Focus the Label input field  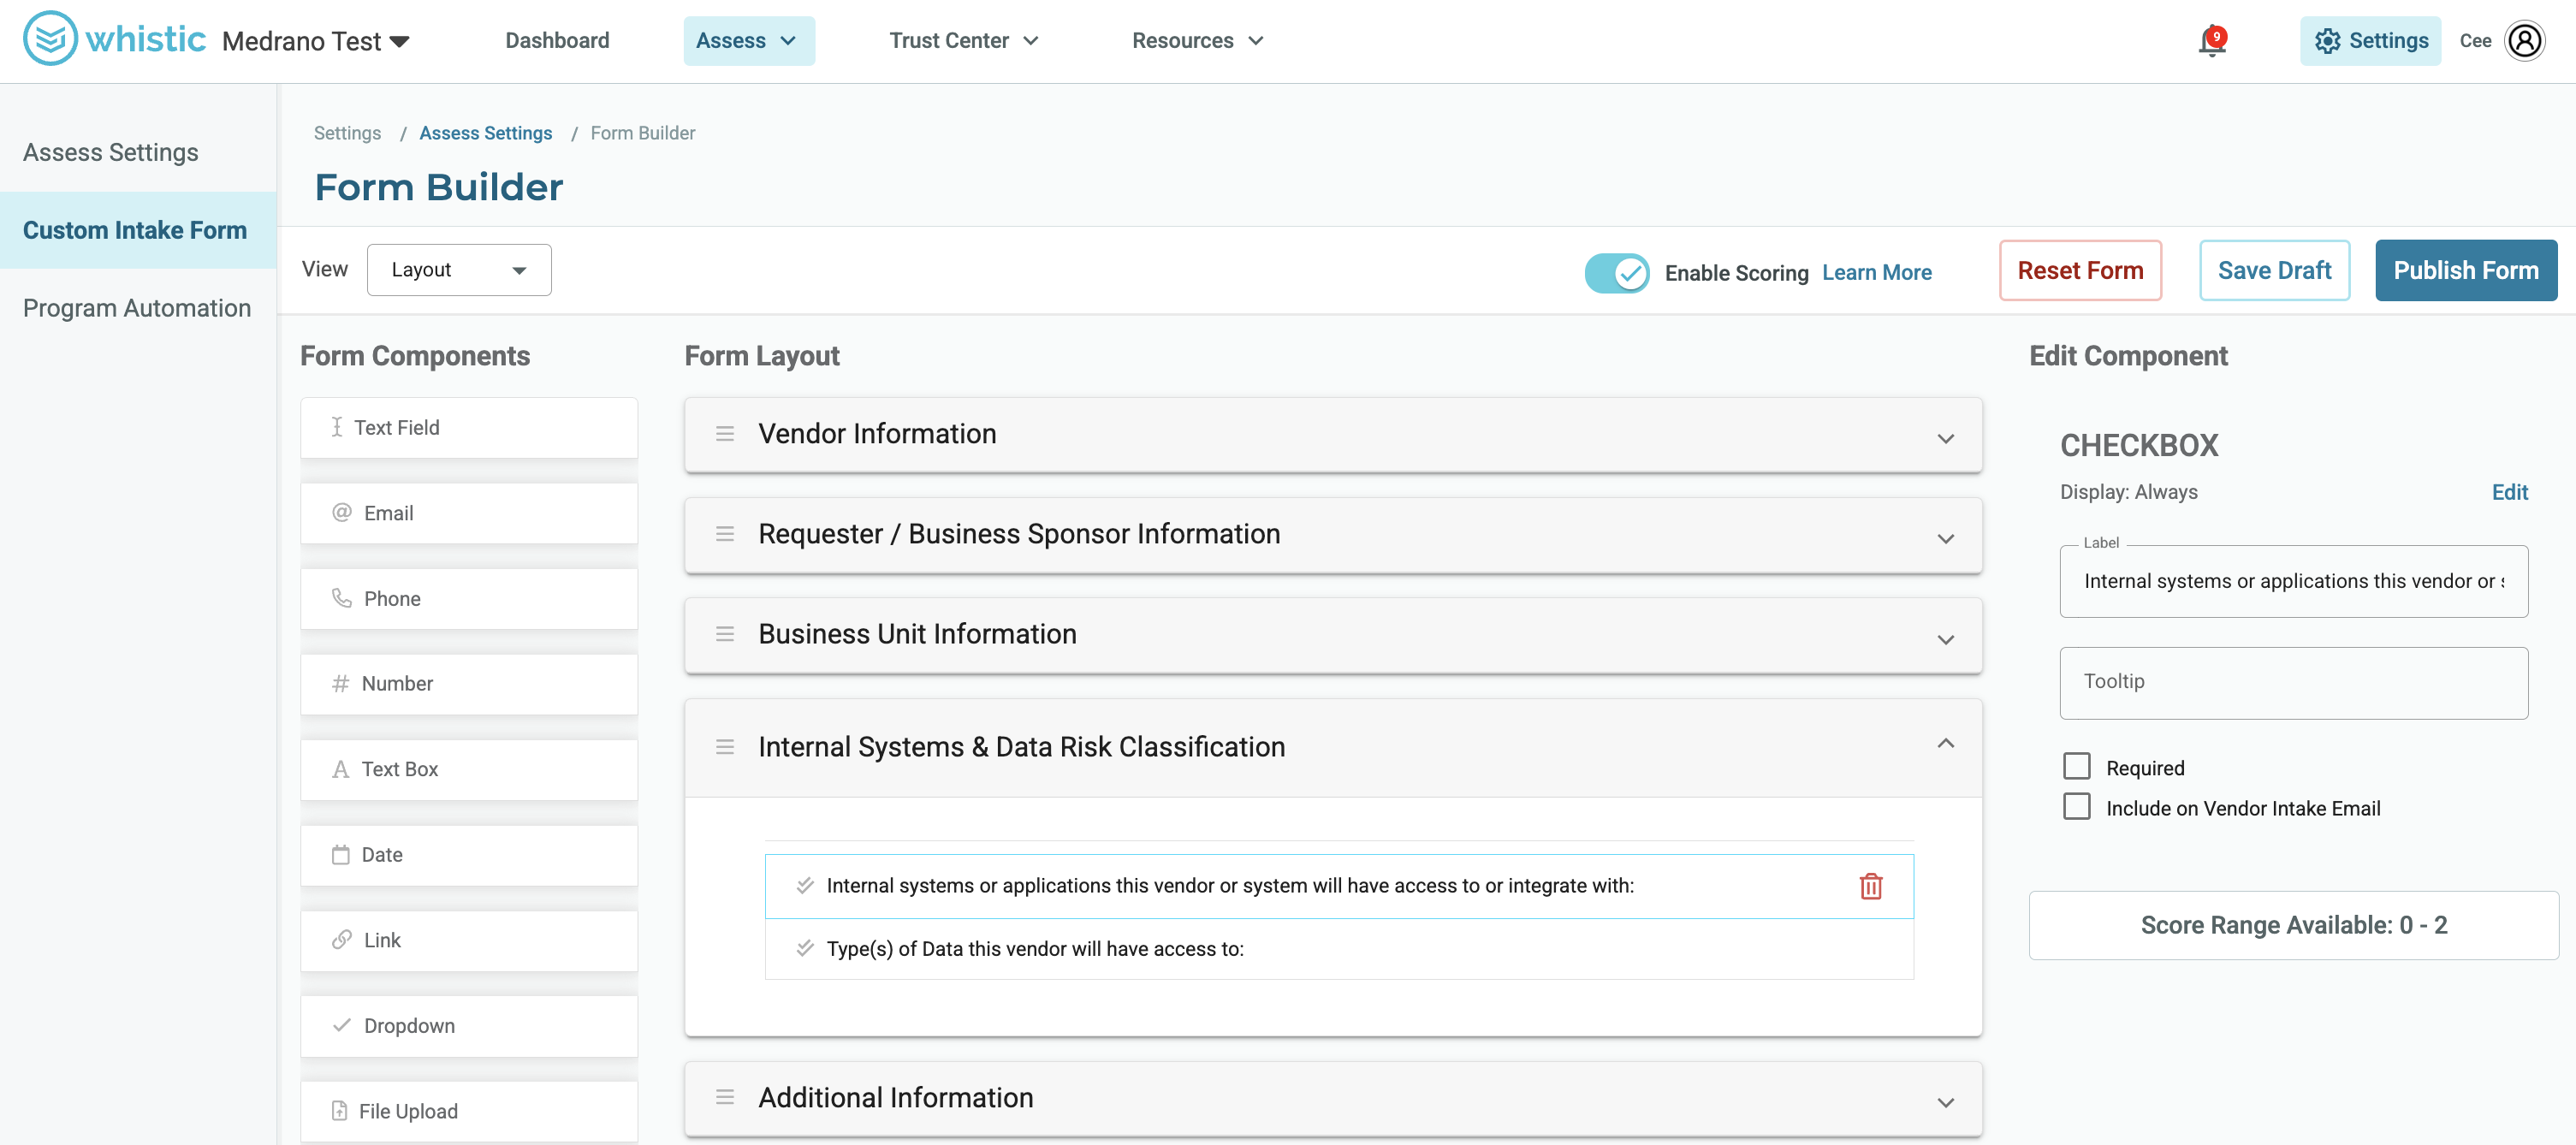[x=2294, y=581]
